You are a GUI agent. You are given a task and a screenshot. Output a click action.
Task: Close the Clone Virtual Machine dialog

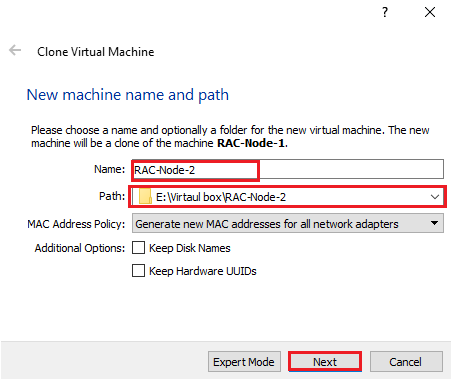[430, 12]
